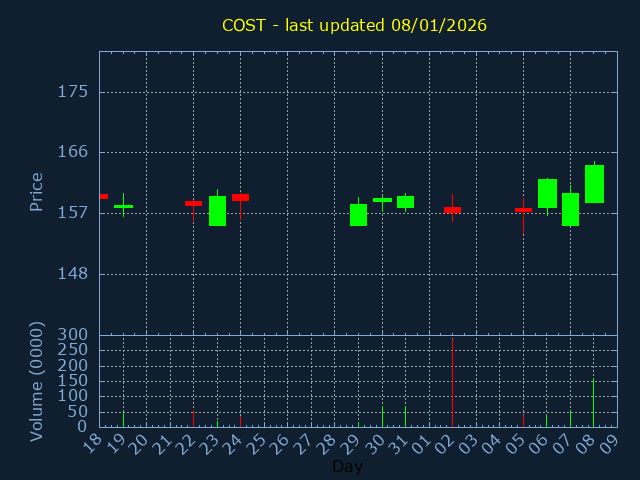Screen dimensions: 640x480
Task: Click the 'Volume (0000)' axis title
Action: coord(36,382)
